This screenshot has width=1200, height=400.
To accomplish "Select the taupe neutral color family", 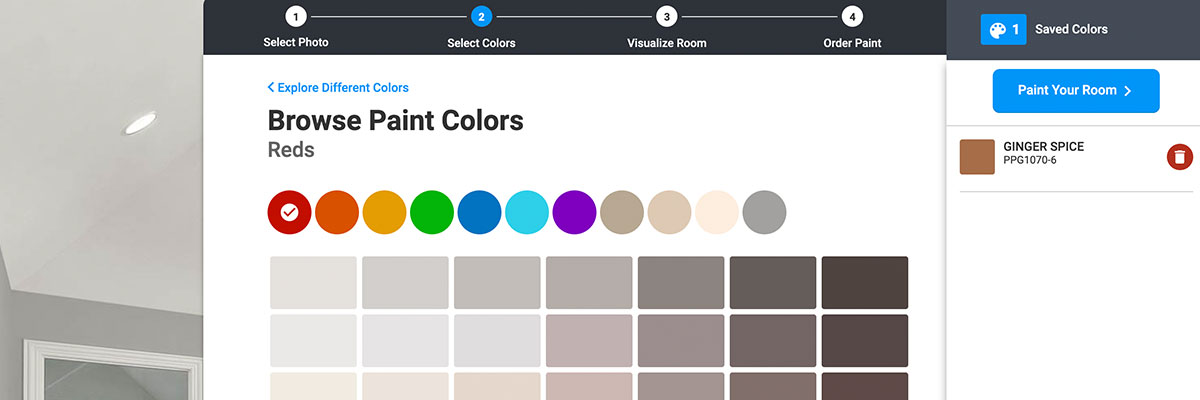I will click(622, 212).
